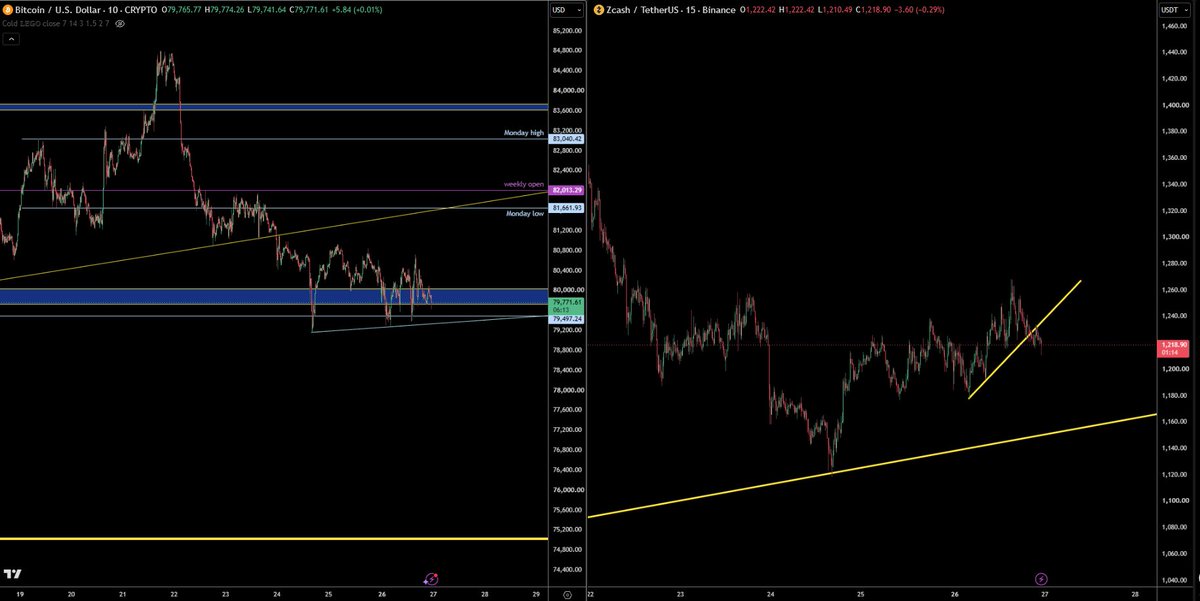Click the 85,200.00 Bitcoin scale label
This screenshot has width=1200, height=601.
click(565, 31)
